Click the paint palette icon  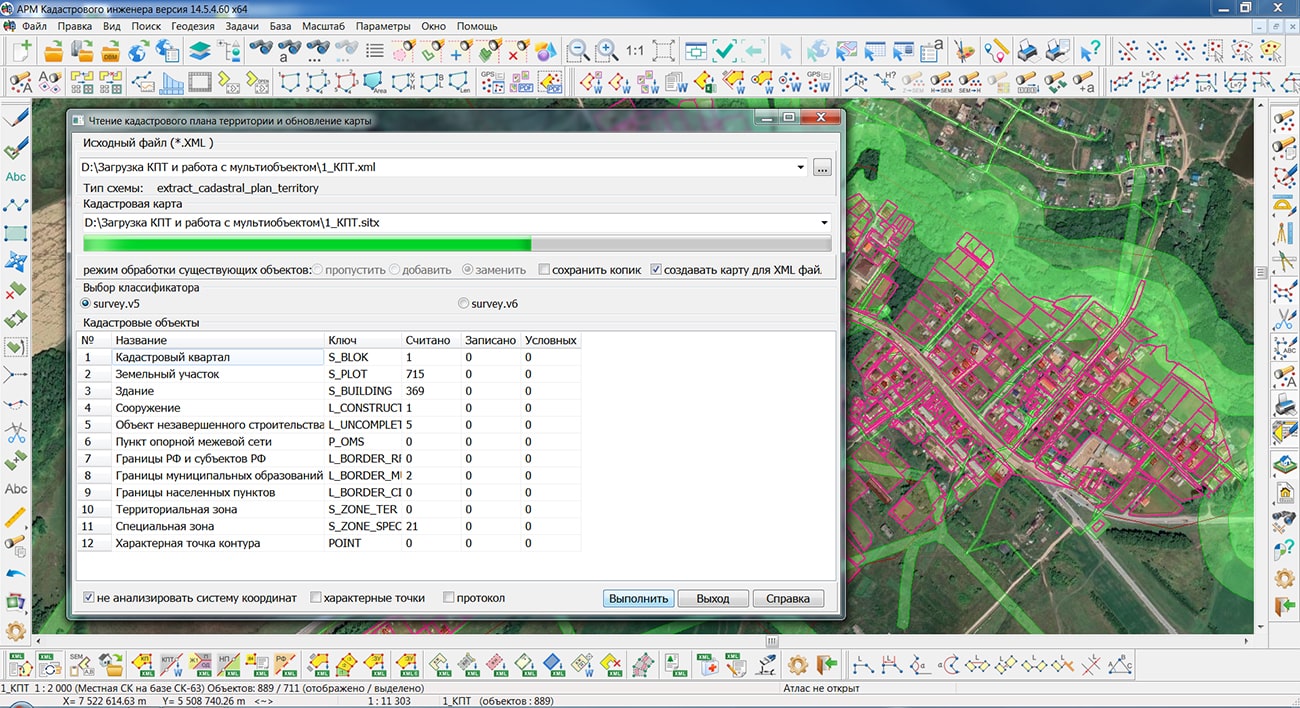click(965, 50)
